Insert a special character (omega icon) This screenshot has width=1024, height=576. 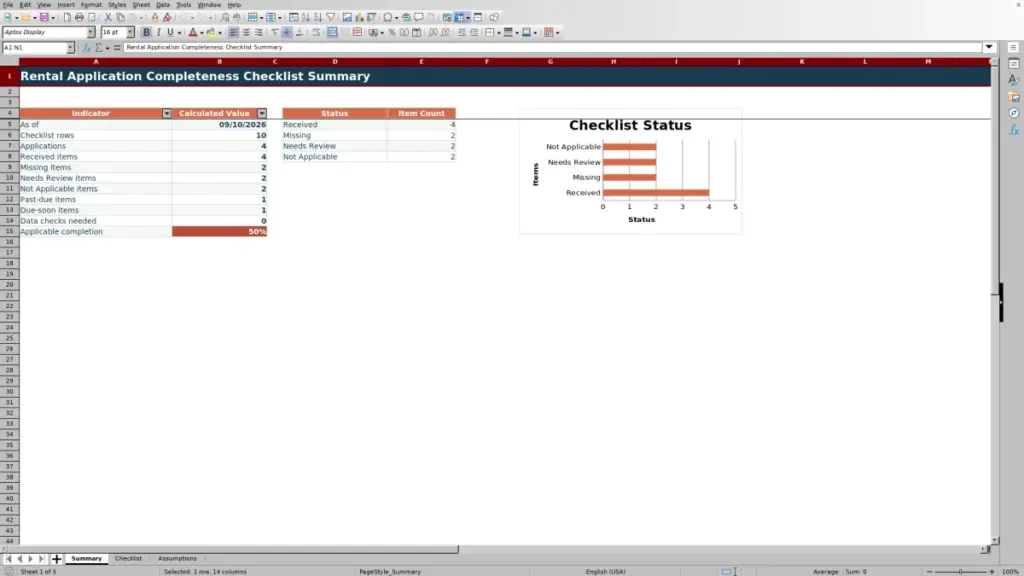point(387,17)
